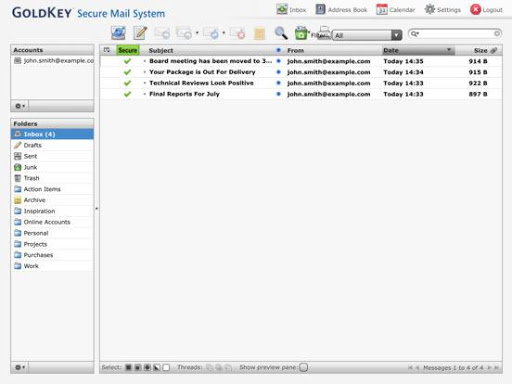Viewport: 512px width, 384px height.
Task: Click the yellow Archive toolbar icon
Action: click(259, 34)
